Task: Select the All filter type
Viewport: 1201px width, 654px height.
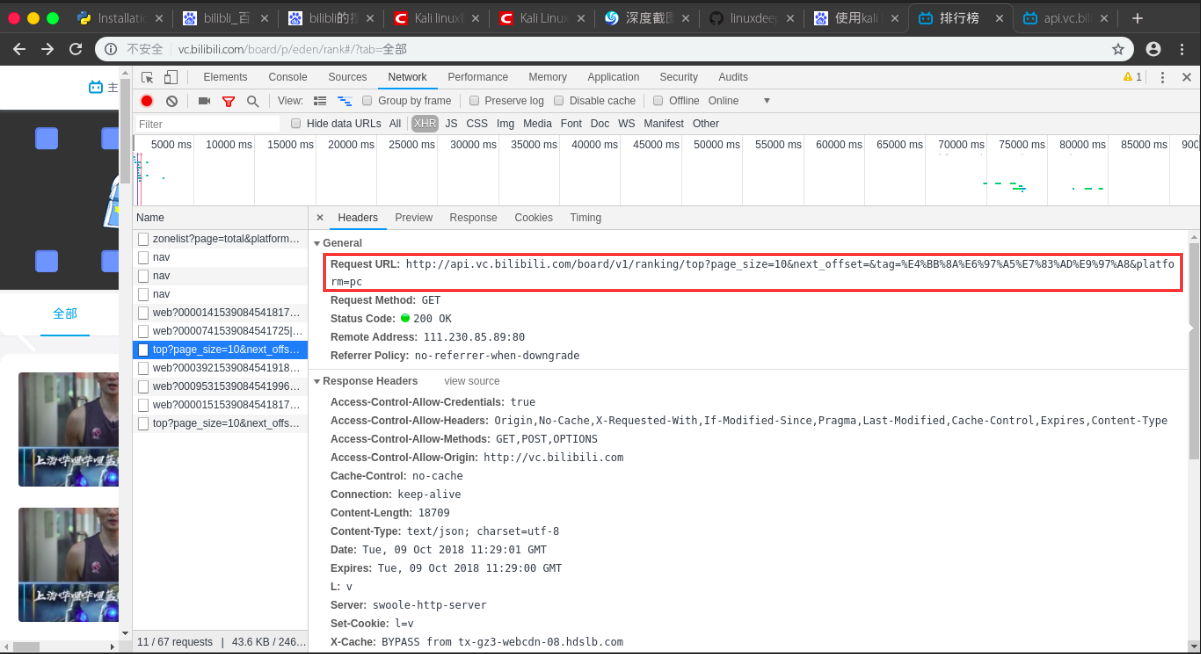Action: (395, 124)
